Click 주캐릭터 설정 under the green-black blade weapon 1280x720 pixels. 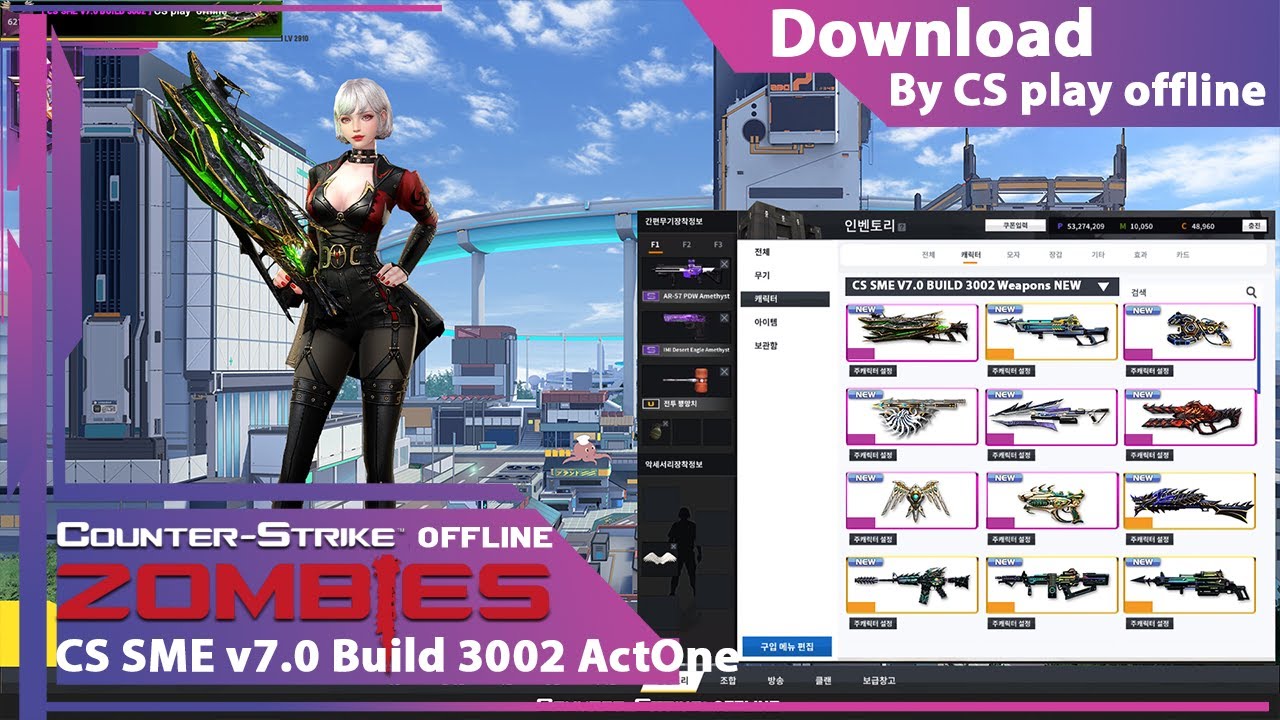point(874,371)
